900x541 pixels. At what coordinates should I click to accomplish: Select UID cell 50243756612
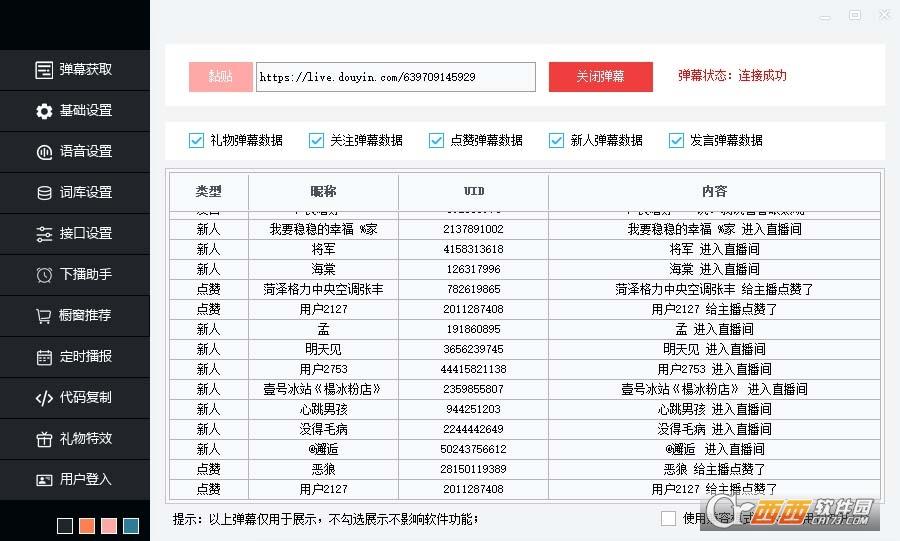474,449
